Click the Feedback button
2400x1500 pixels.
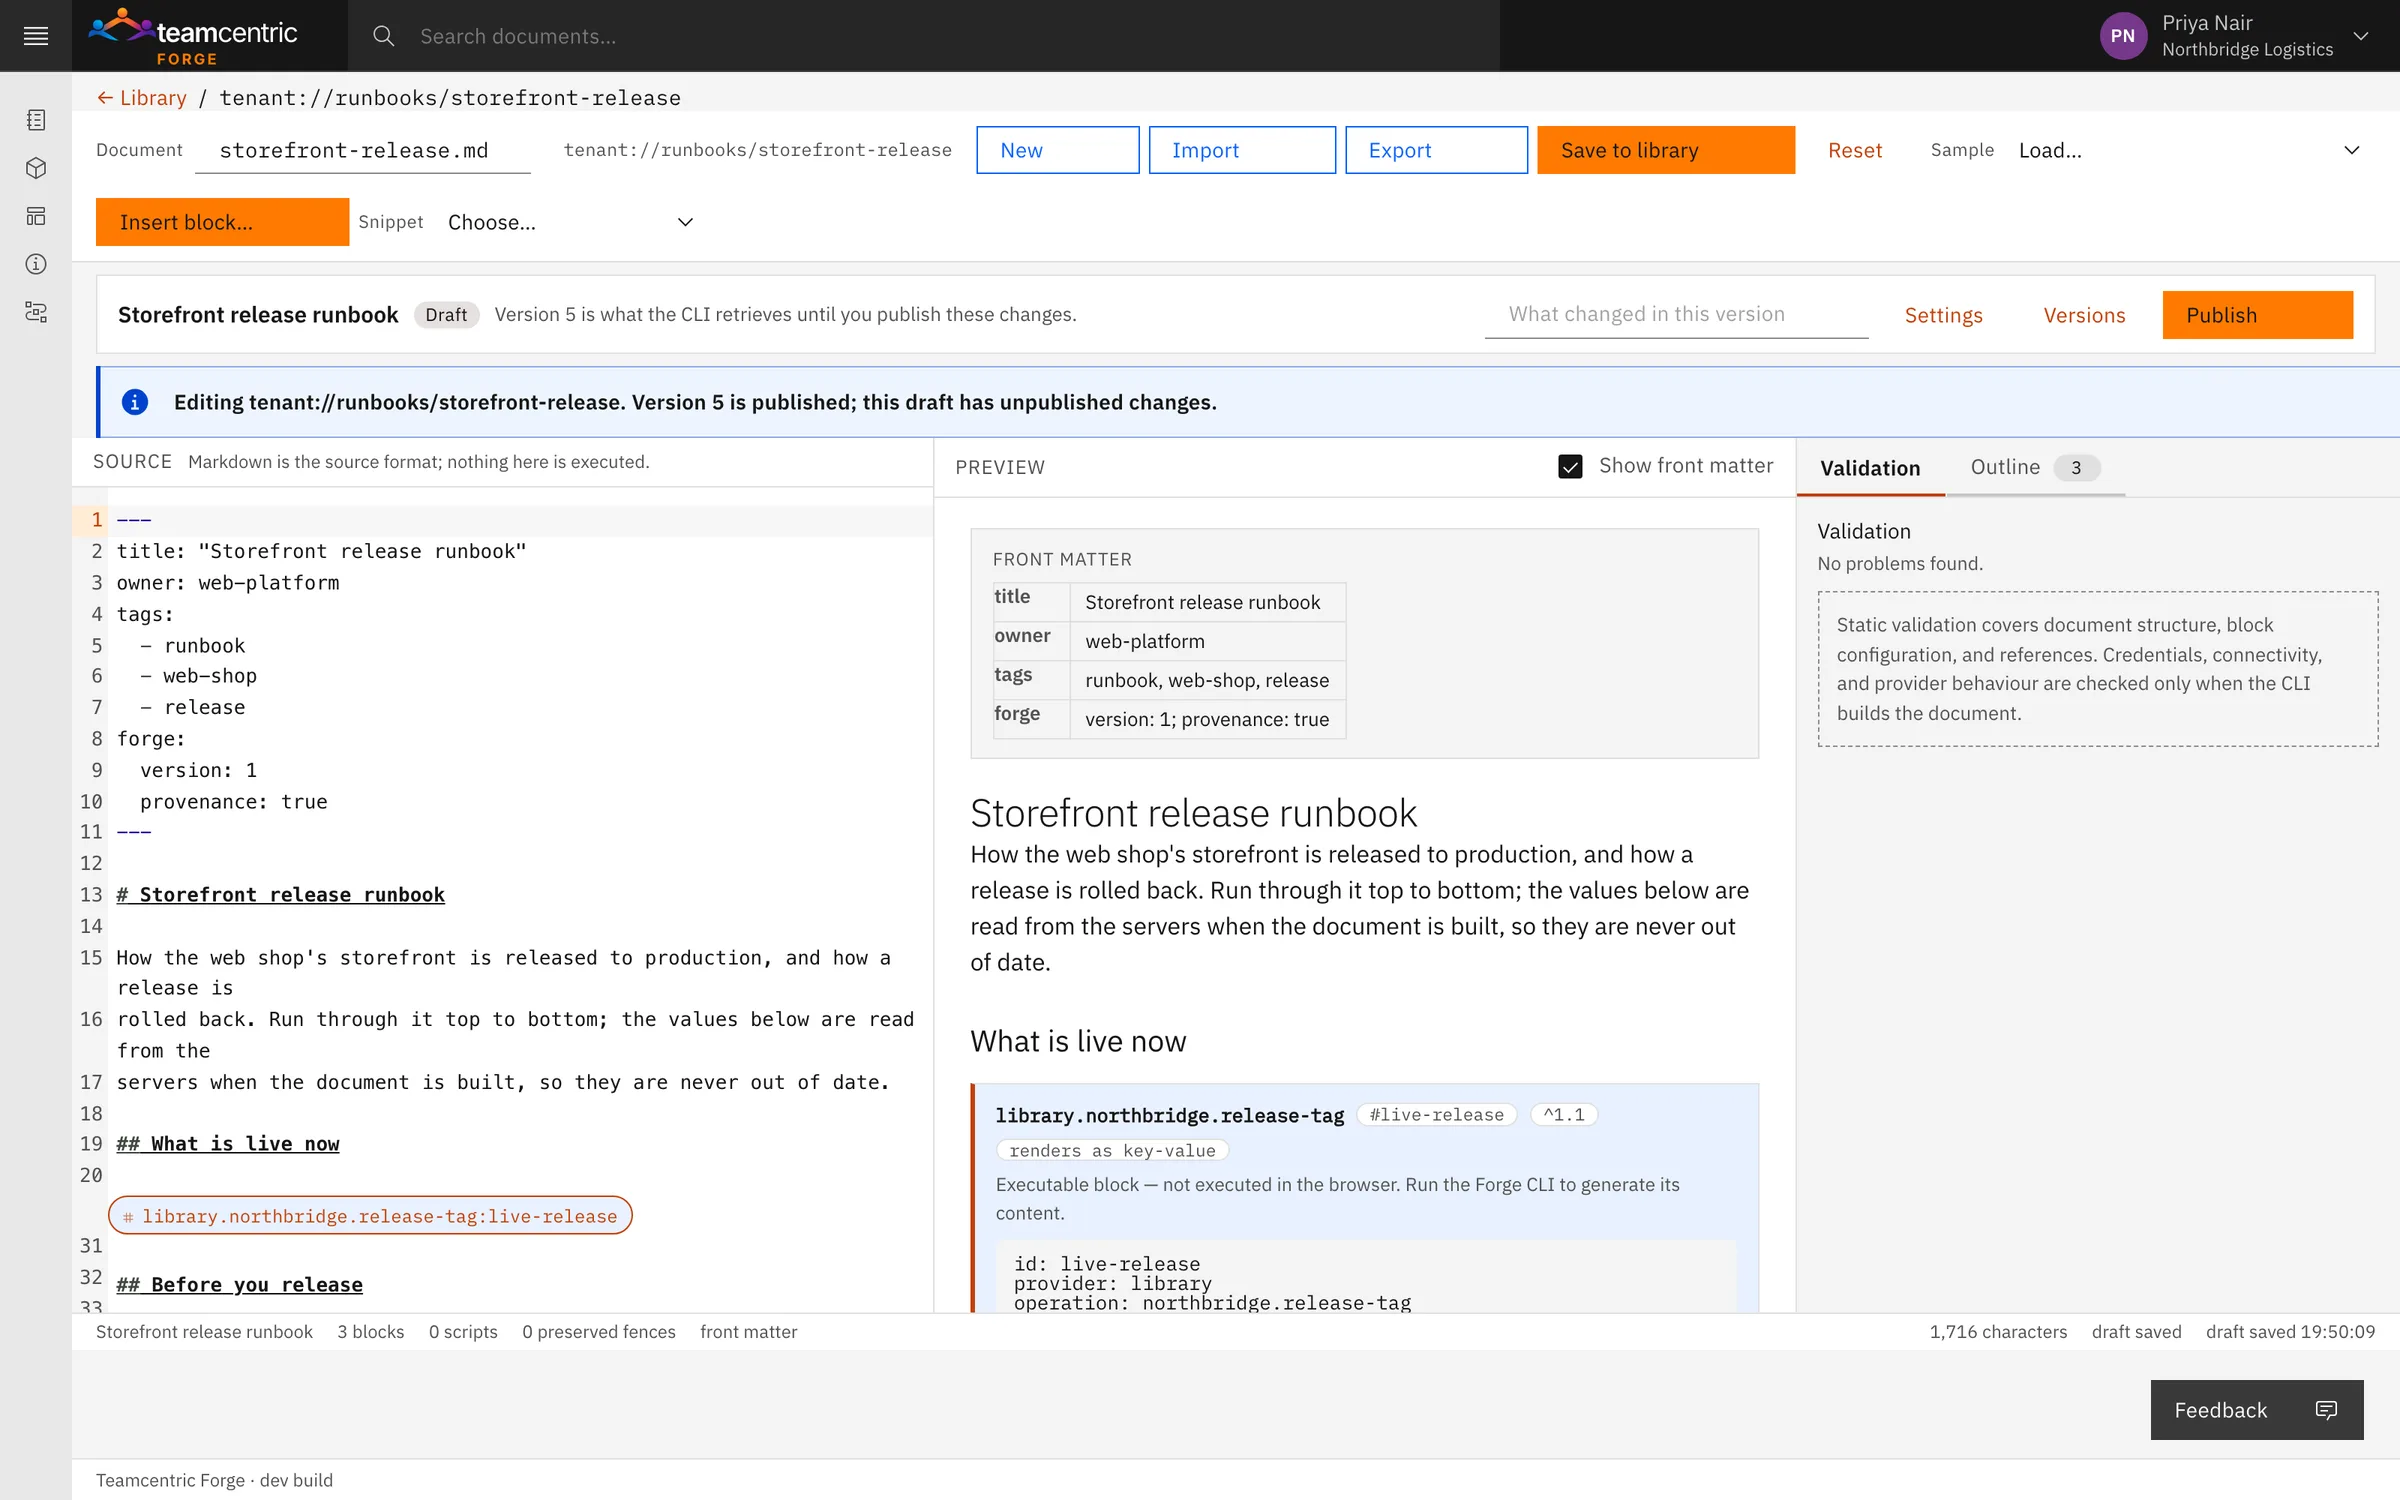click(x=2257, y=1410)
